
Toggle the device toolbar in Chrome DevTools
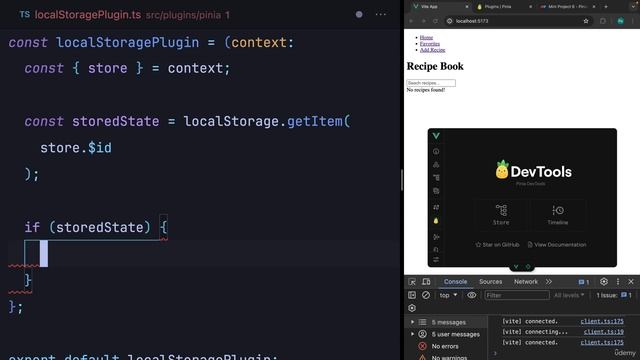click(426, 282)
